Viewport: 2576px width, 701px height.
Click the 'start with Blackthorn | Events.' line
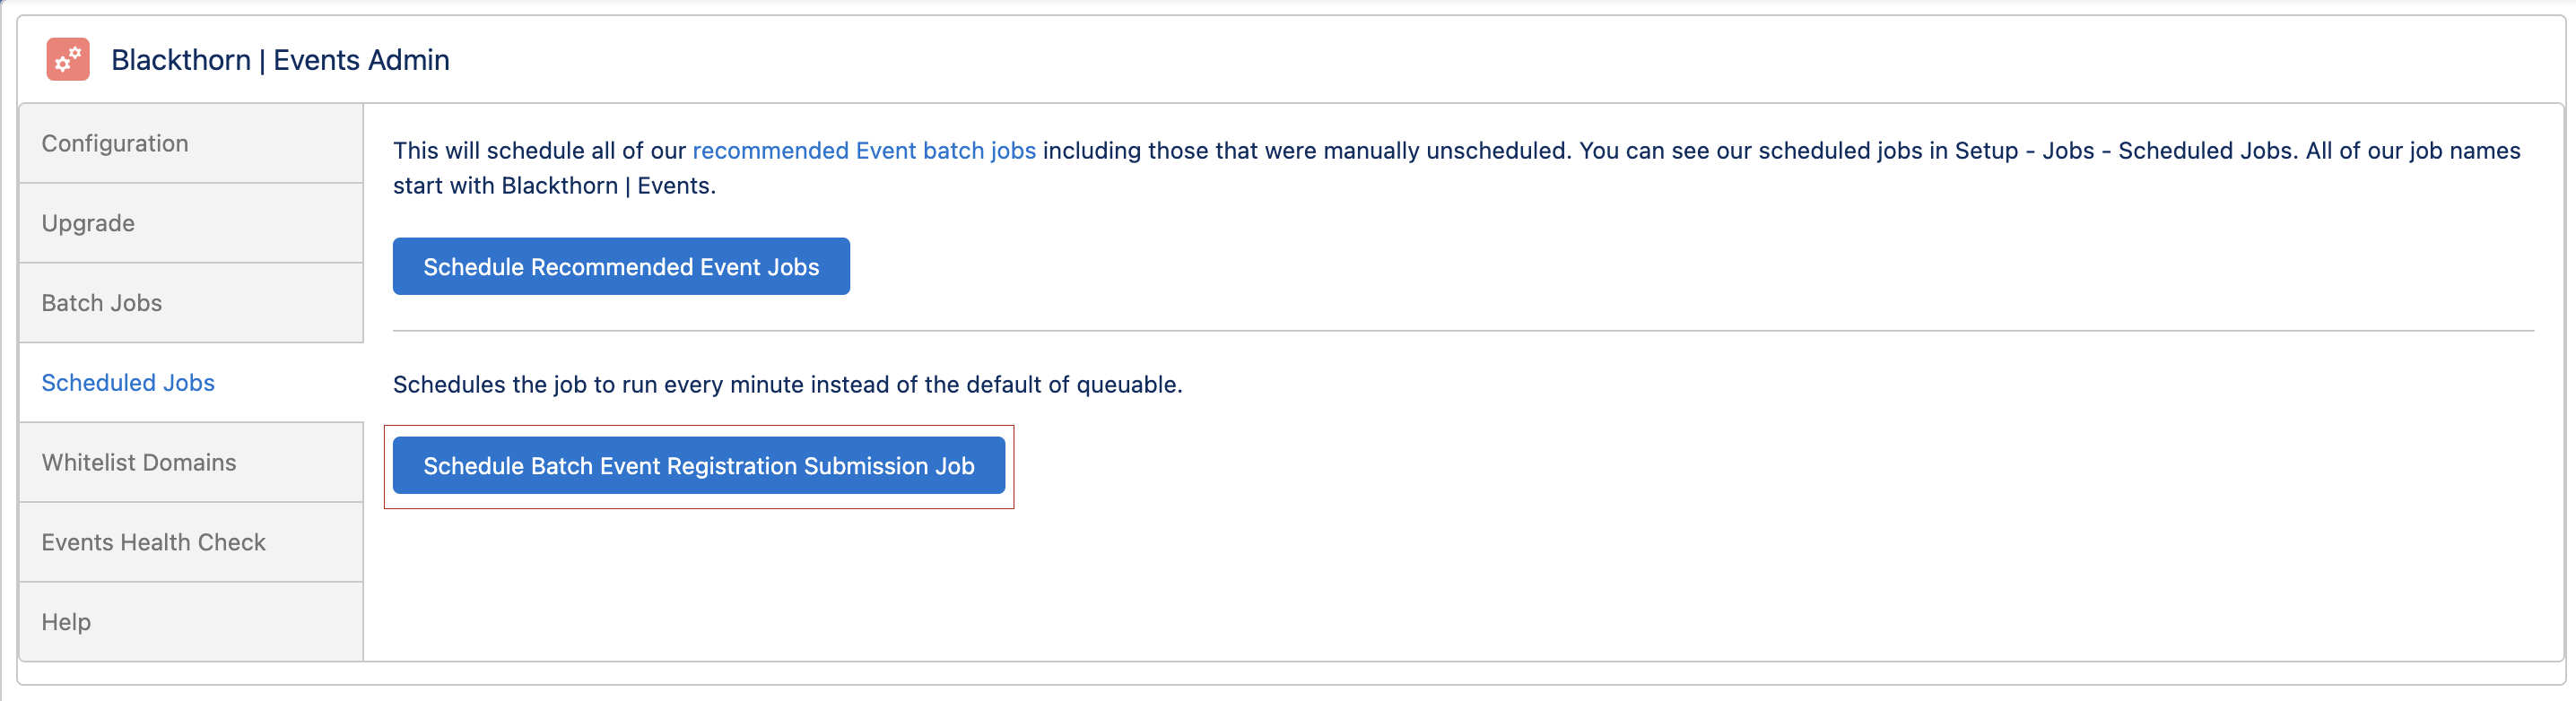click(x=554, y=186)
